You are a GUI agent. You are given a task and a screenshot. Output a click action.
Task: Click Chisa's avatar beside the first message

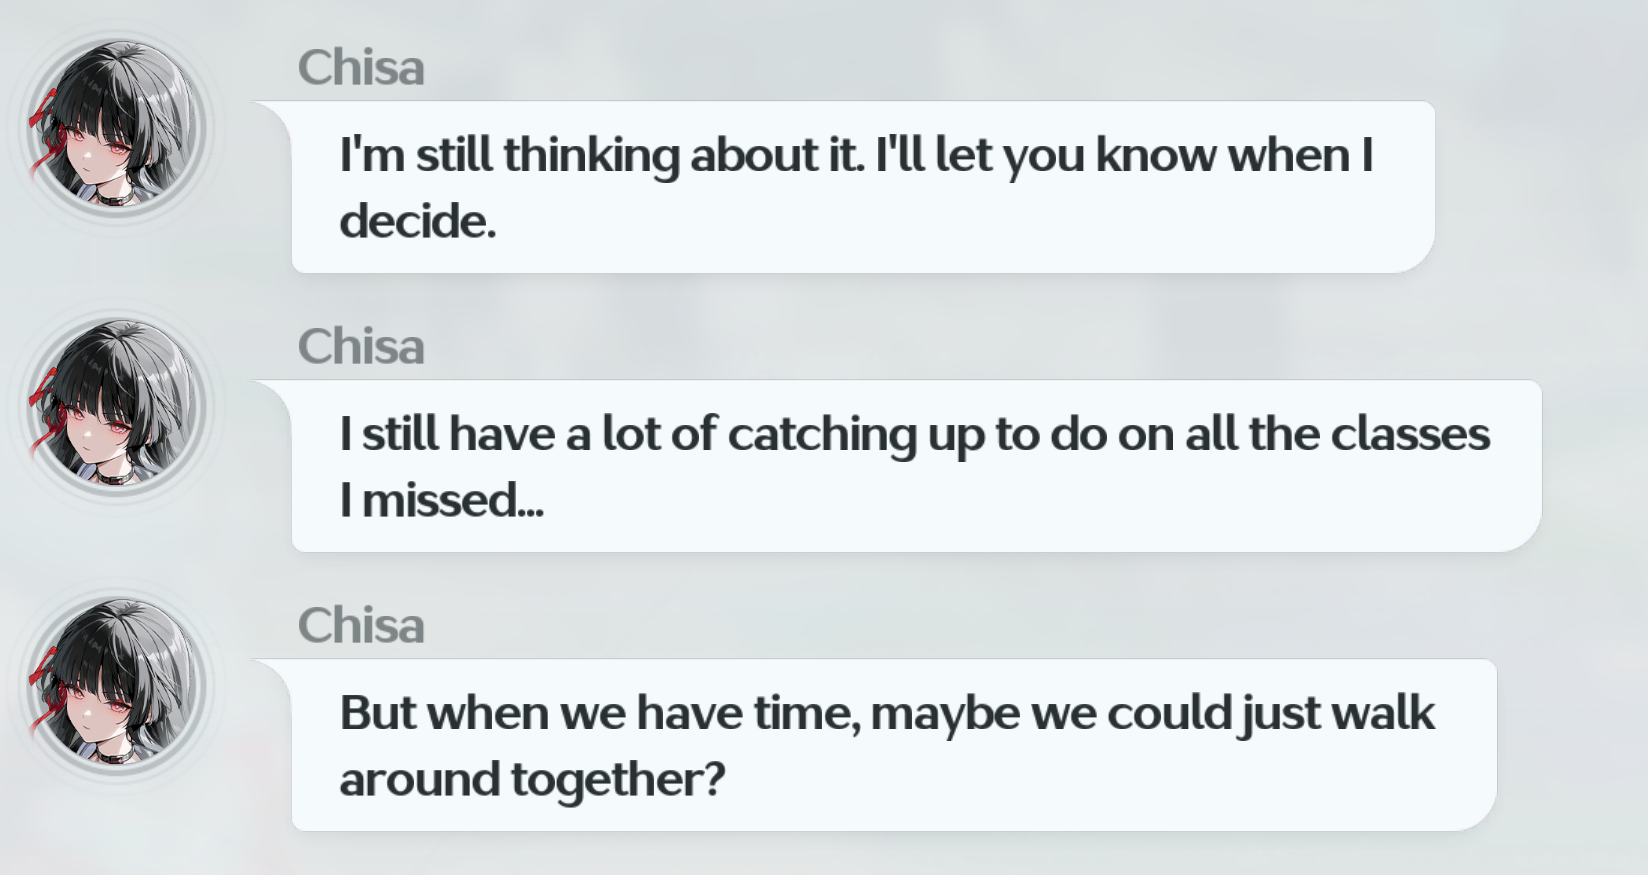[x=116, y=127]
